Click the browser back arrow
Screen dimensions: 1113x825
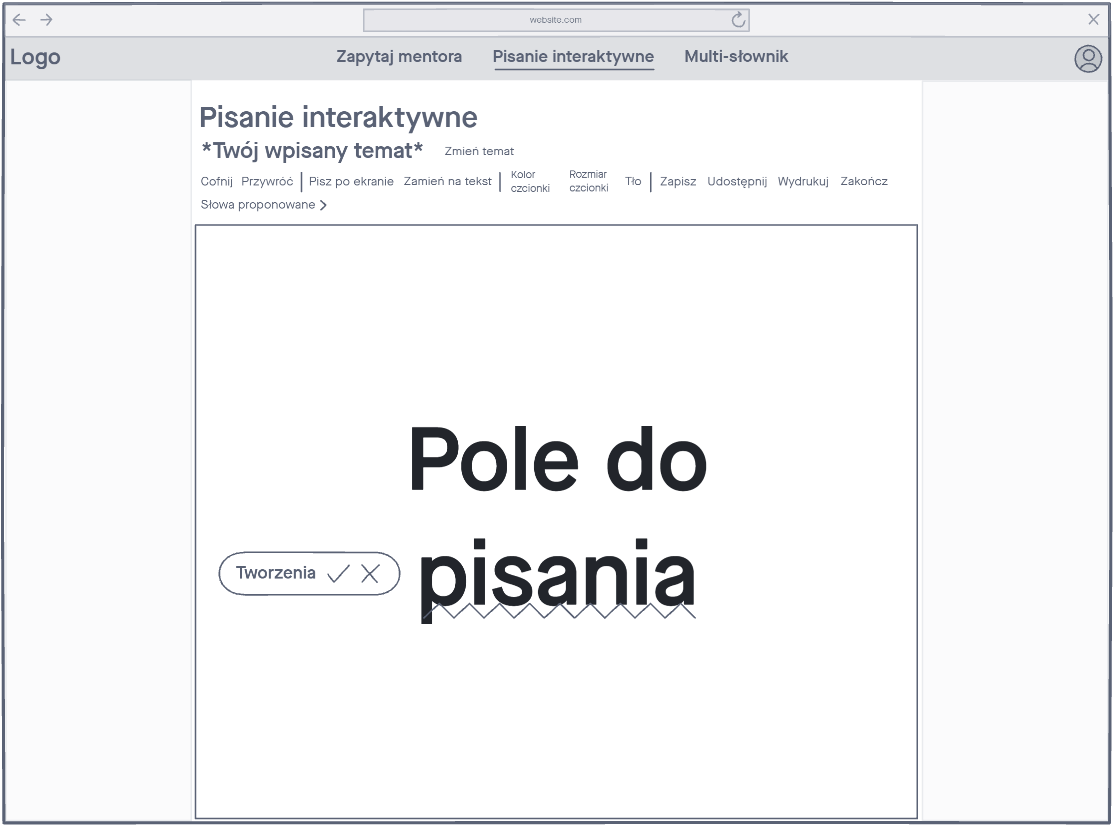[x=19, y=20]
